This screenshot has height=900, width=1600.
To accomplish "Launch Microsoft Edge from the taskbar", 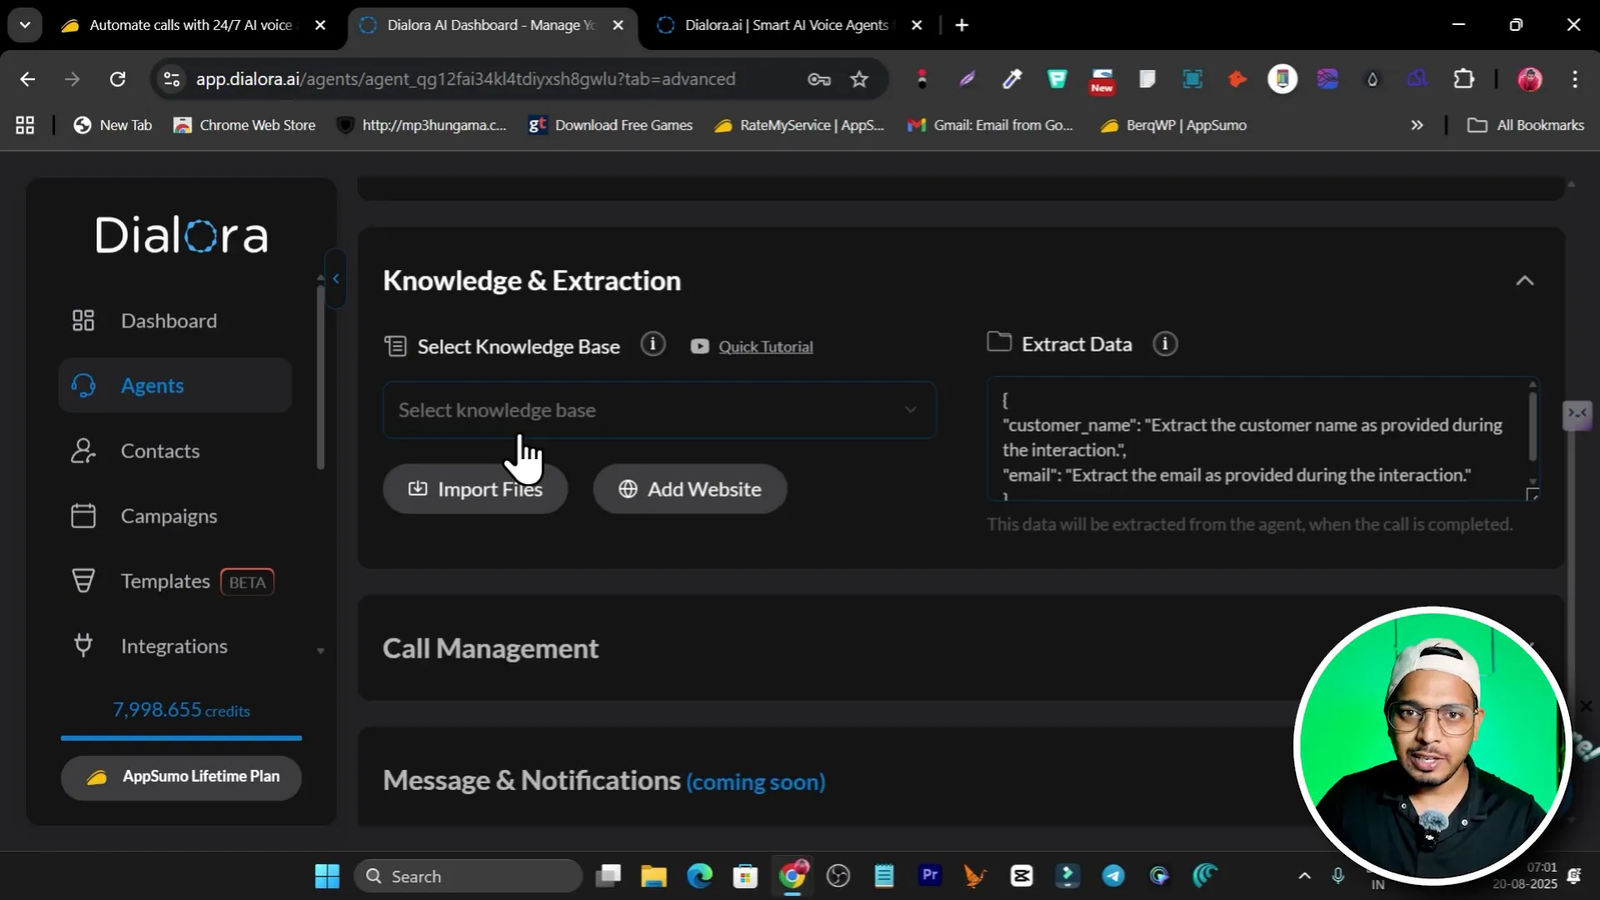I will (x=700, y=876).
